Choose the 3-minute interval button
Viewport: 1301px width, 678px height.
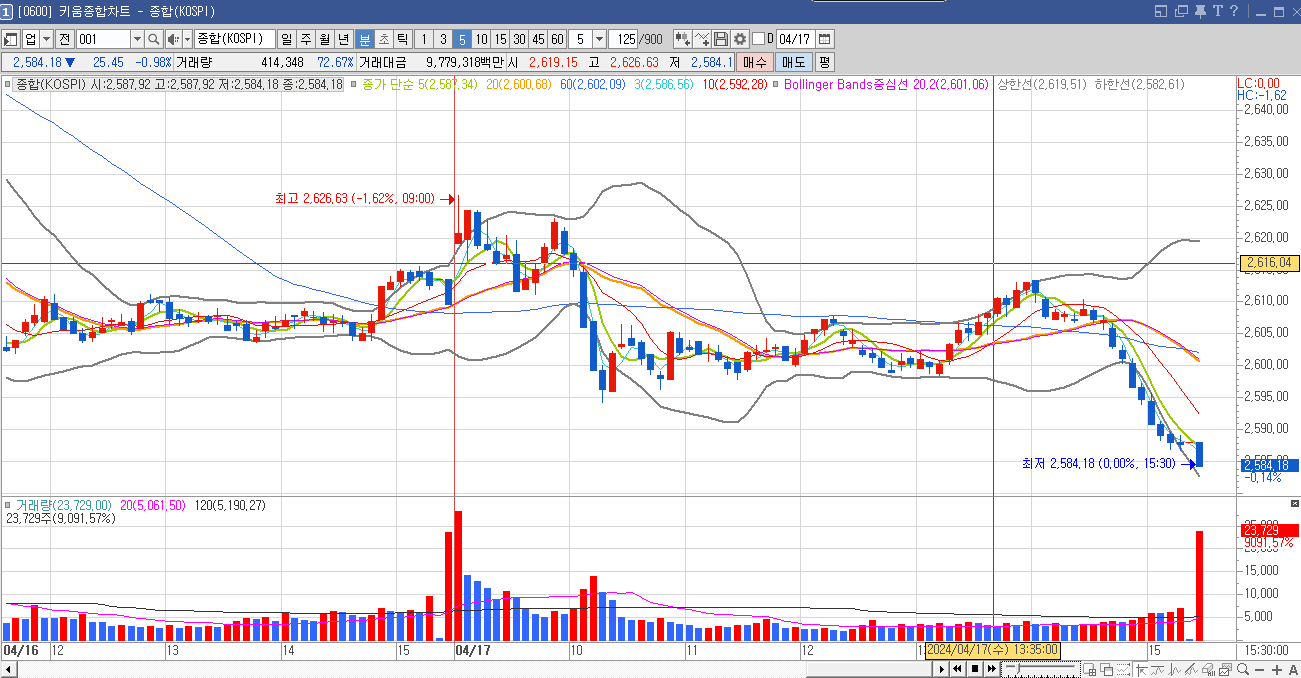point(443,39)
